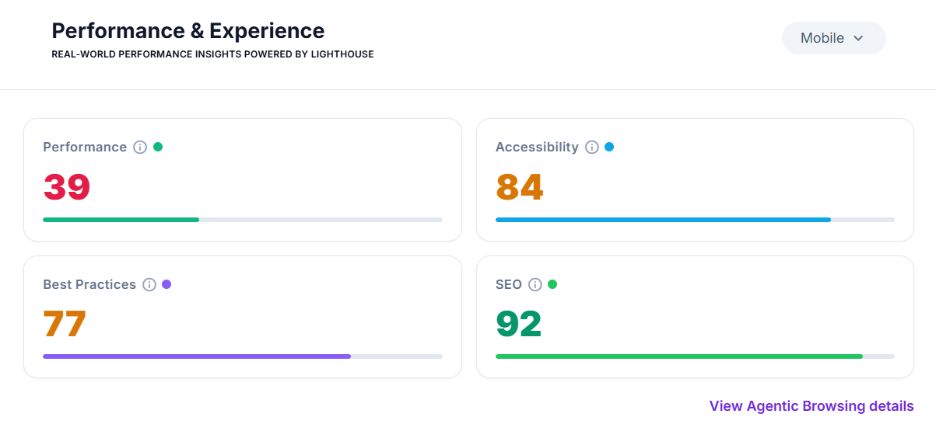Viewport: 936px width, 438px height.
Task: Click the Performance info icon
Action: coord(140,147)
